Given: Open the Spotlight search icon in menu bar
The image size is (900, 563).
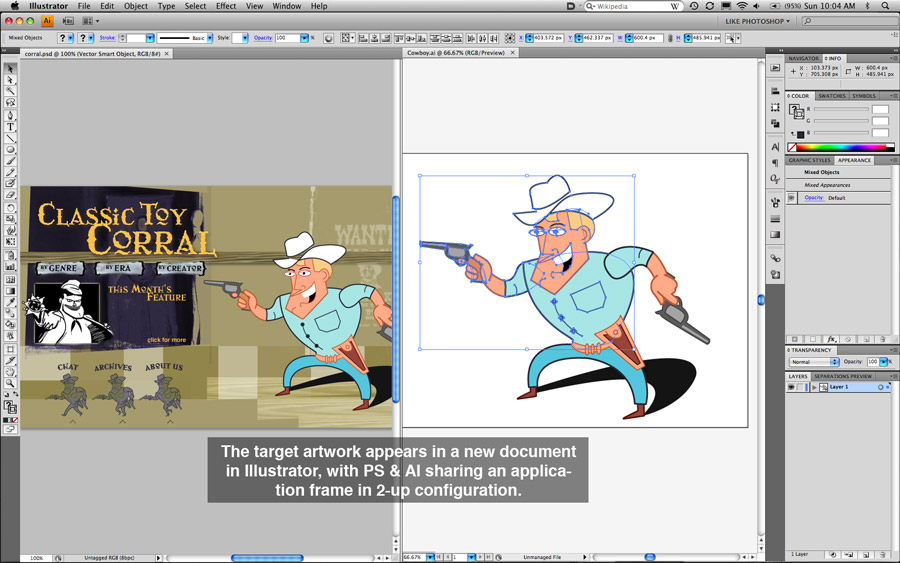Looking at the screenshot, I should 887,6.
